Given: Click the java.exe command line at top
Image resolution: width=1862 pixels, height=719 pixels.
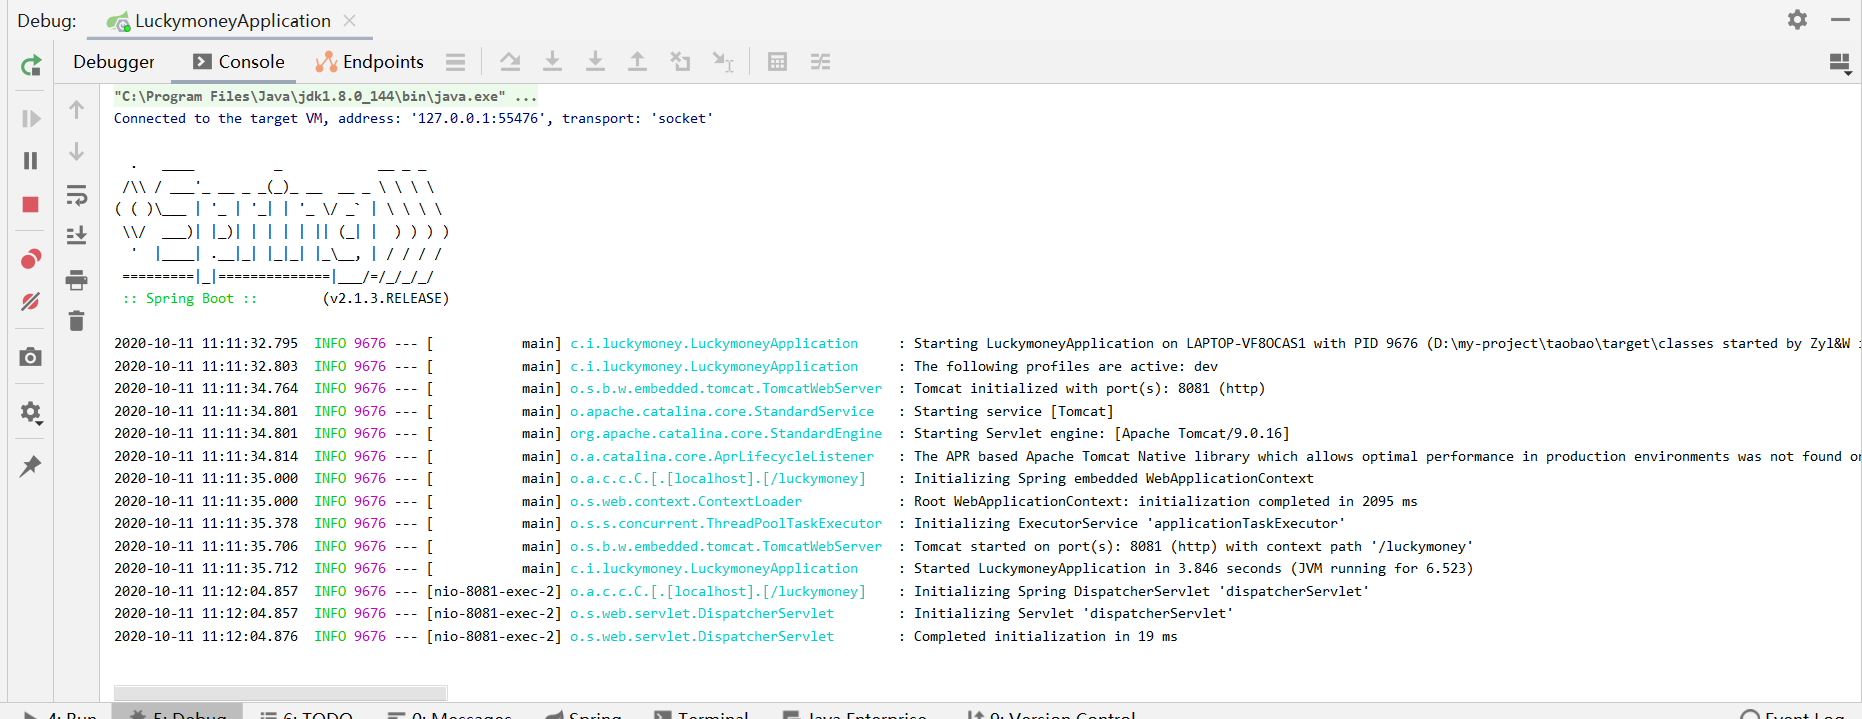Looking at the screenshot, I should coord(326,96).
